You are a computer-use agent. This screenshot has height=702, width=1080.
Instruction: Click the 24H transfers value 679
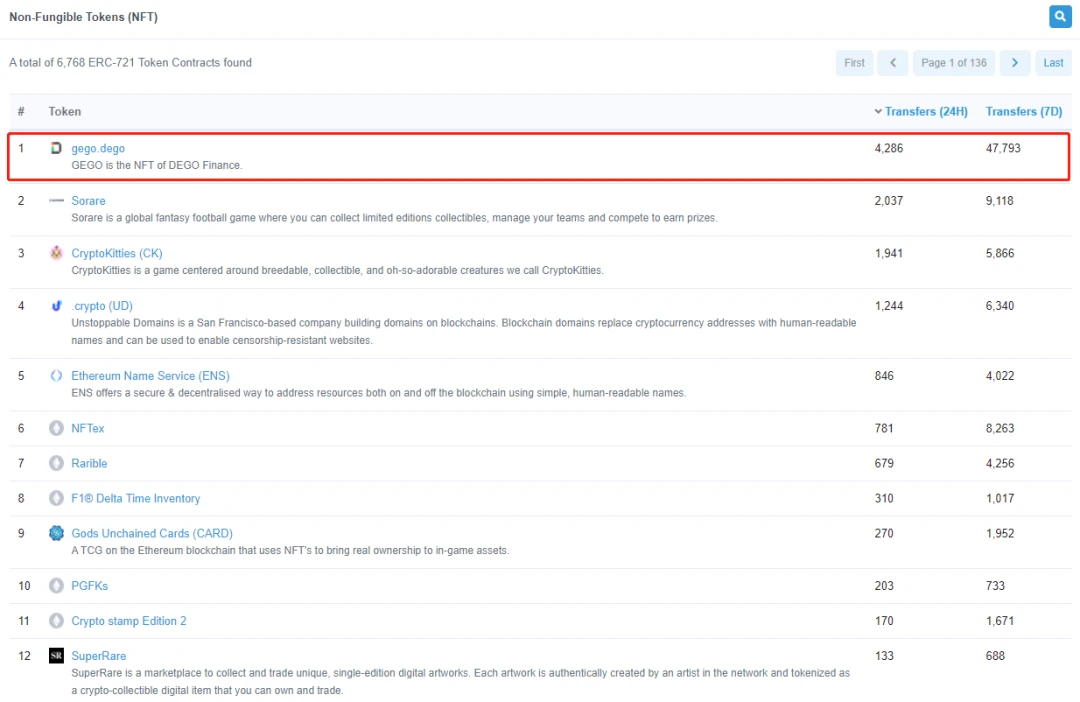pyautogui.click(x=884, y=463)
